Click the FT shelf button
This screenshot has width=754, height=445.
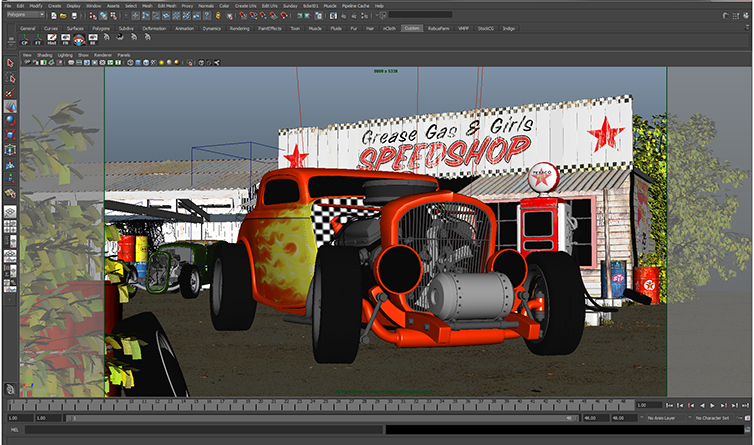(38, 39)
